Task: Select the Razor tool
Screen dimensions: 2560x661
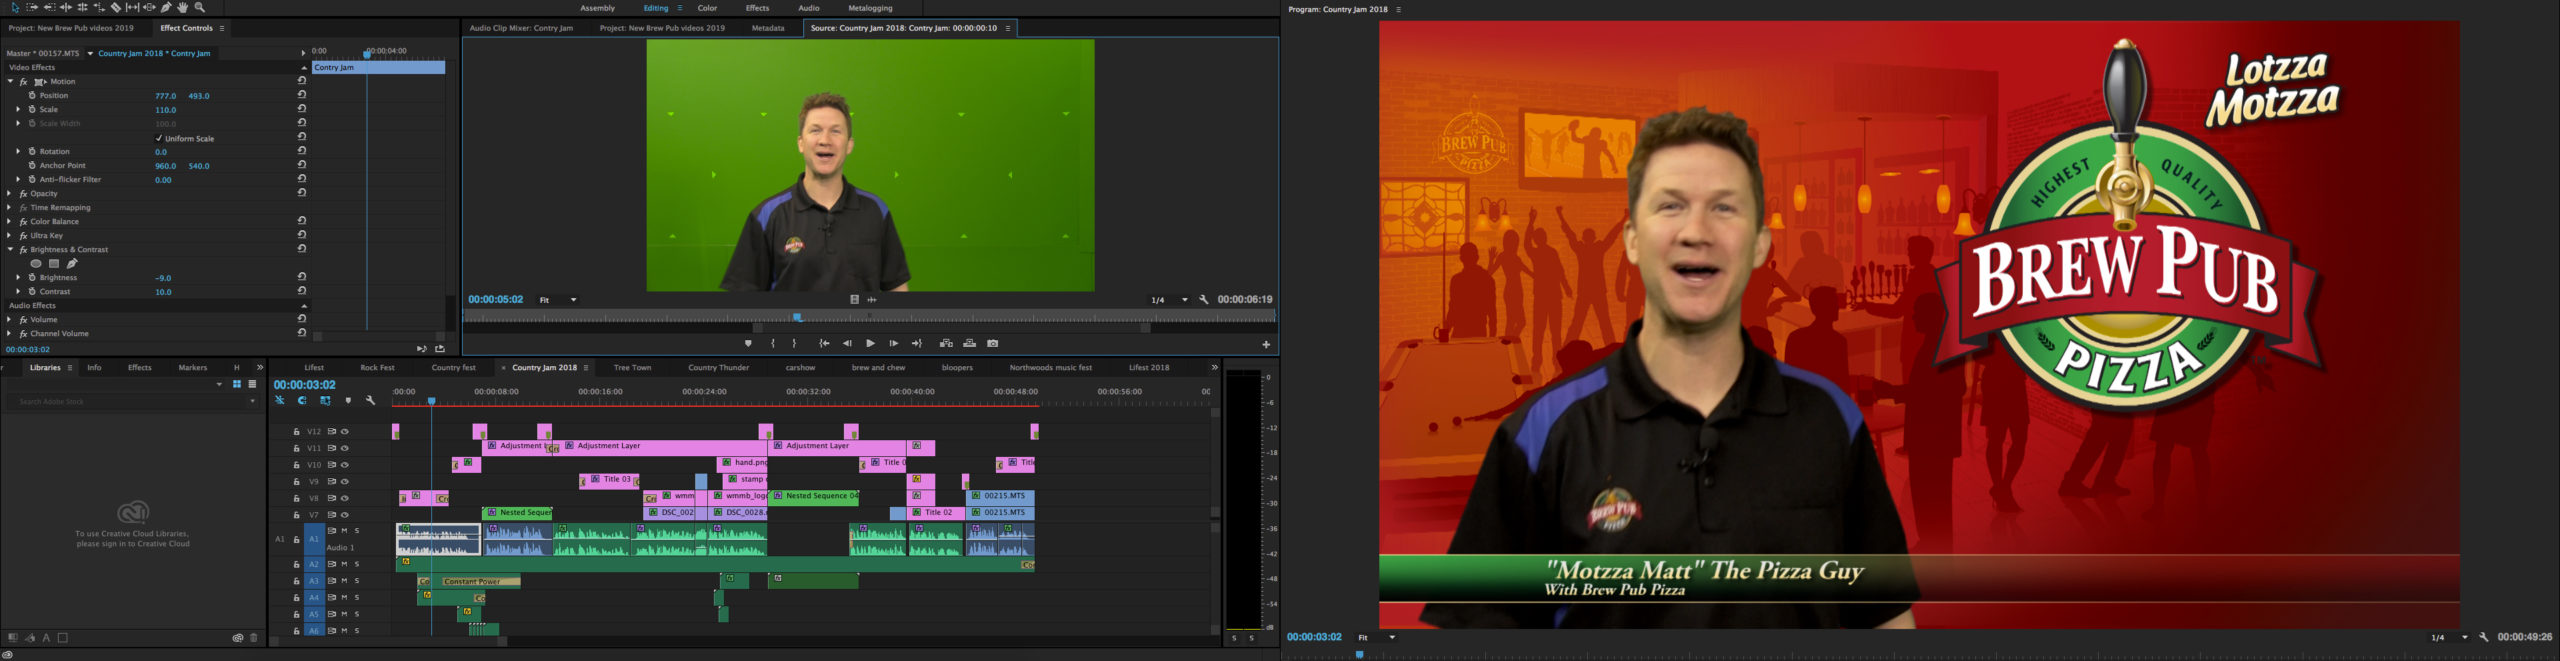Action: (x=116, y=8)
